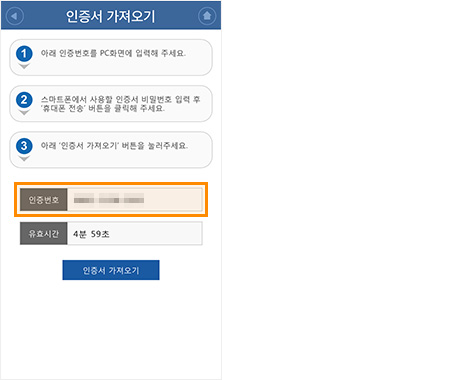Click the gray arrow below step 2 badge

tap(24, 112)
